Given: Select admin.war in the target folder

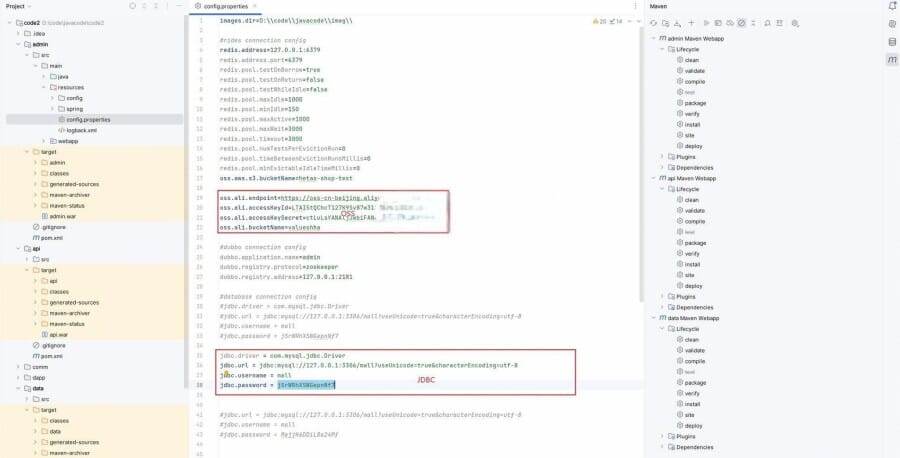Looking at the screenshot, I should click(x=62, y=216).
